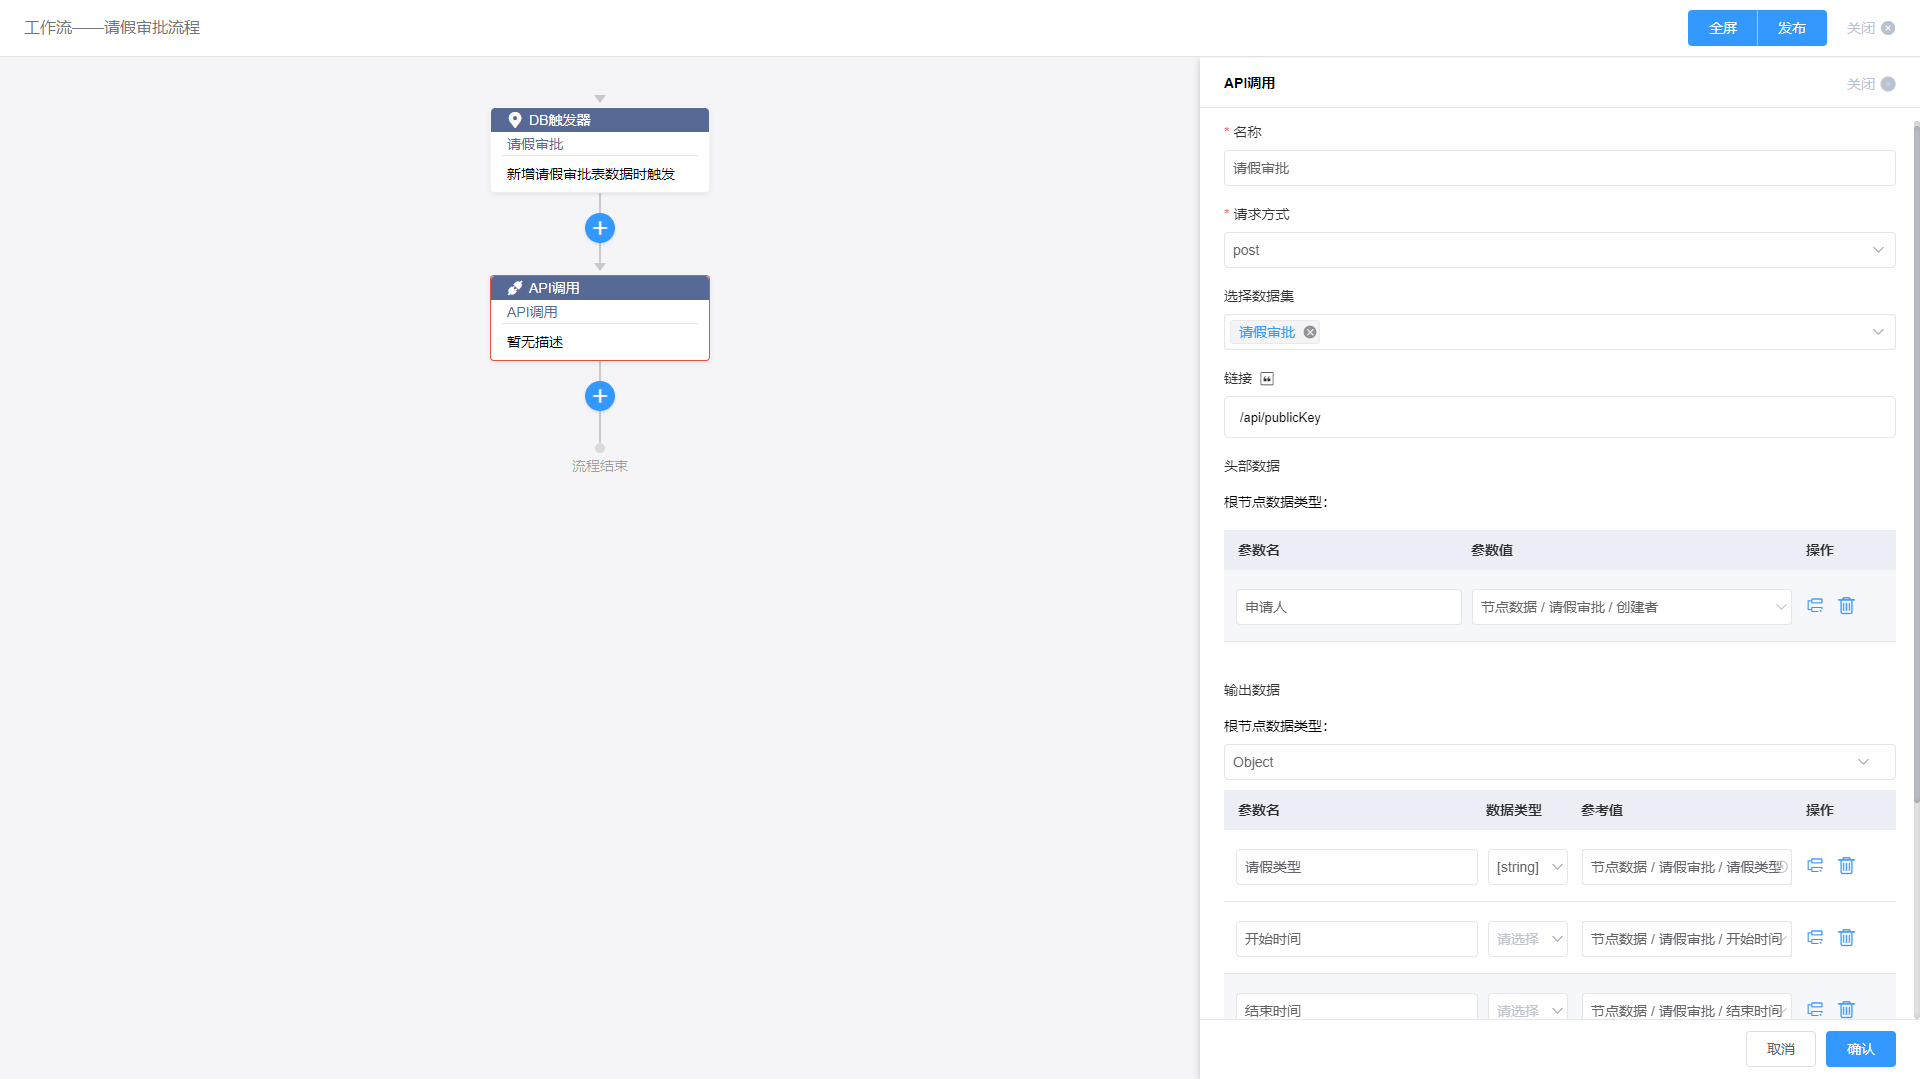Viewport: 1920px width, 1079px height.
Task: Click the 流程结束 label
Action: click(x=600, y=466)
